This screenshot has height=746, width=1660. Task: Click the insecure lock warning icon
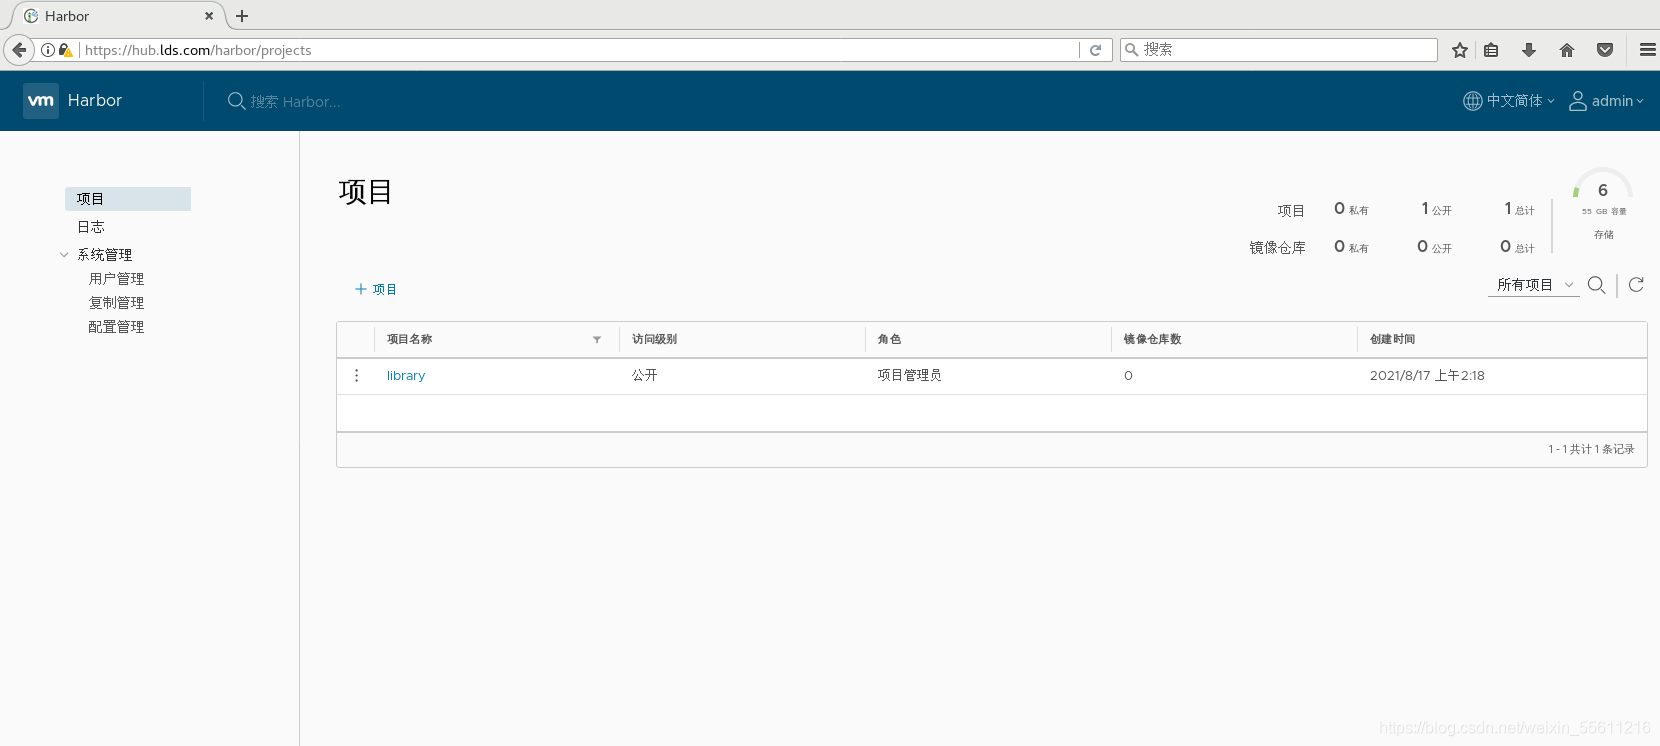click(x=66, y=50)
